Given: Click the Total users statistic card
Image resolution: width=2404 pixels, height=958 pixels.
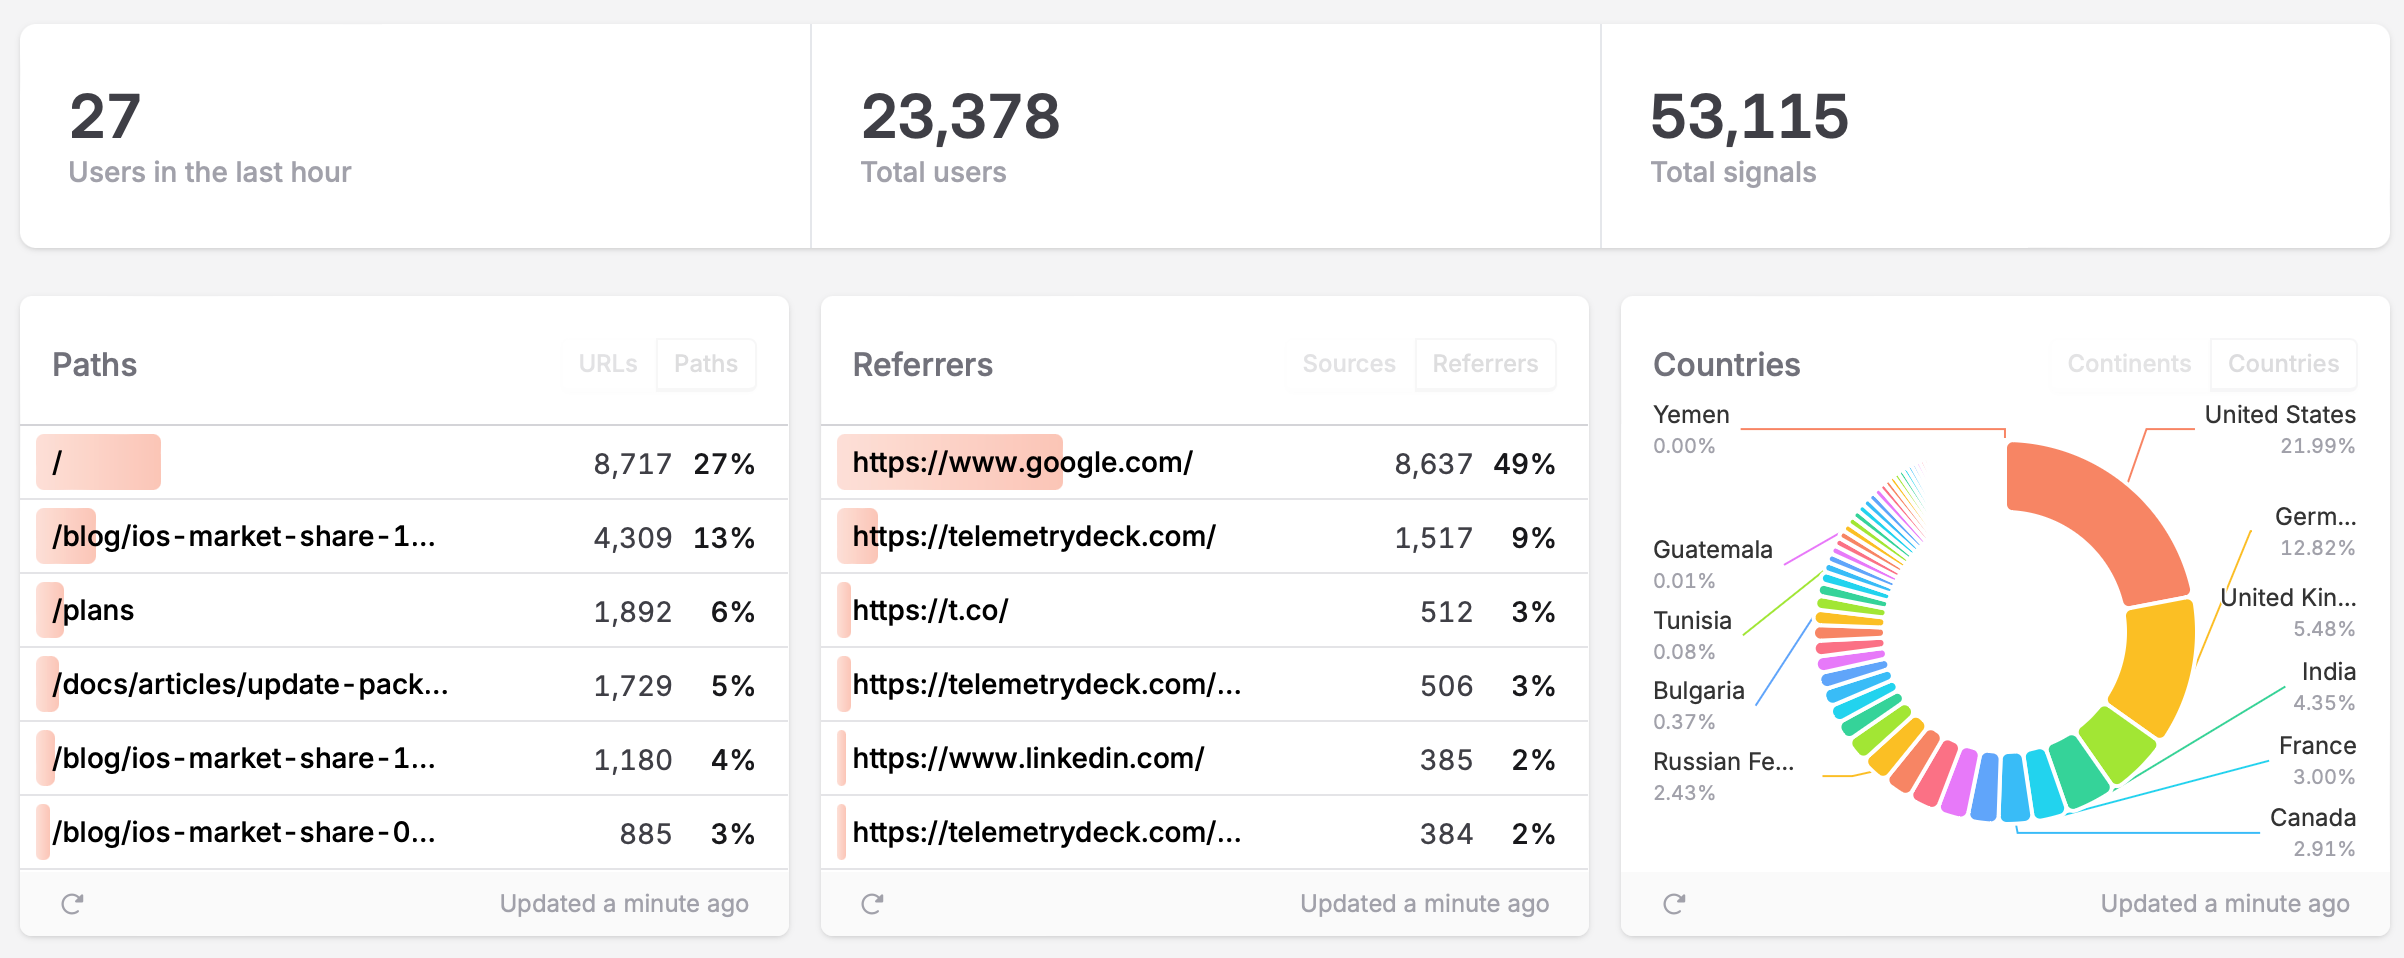Looking at the screenshot, I should point(1204,137).
